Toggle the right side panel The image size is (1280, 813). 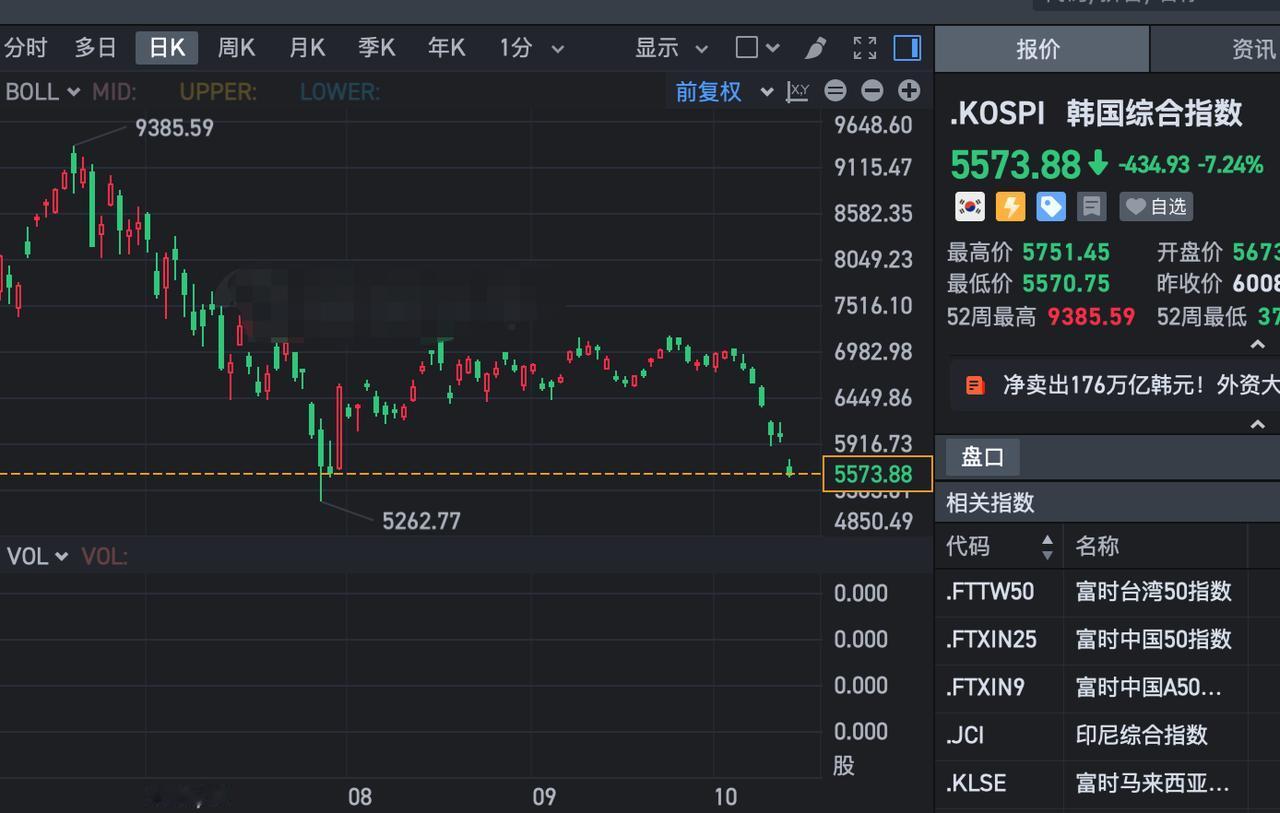tap(907, 47)
